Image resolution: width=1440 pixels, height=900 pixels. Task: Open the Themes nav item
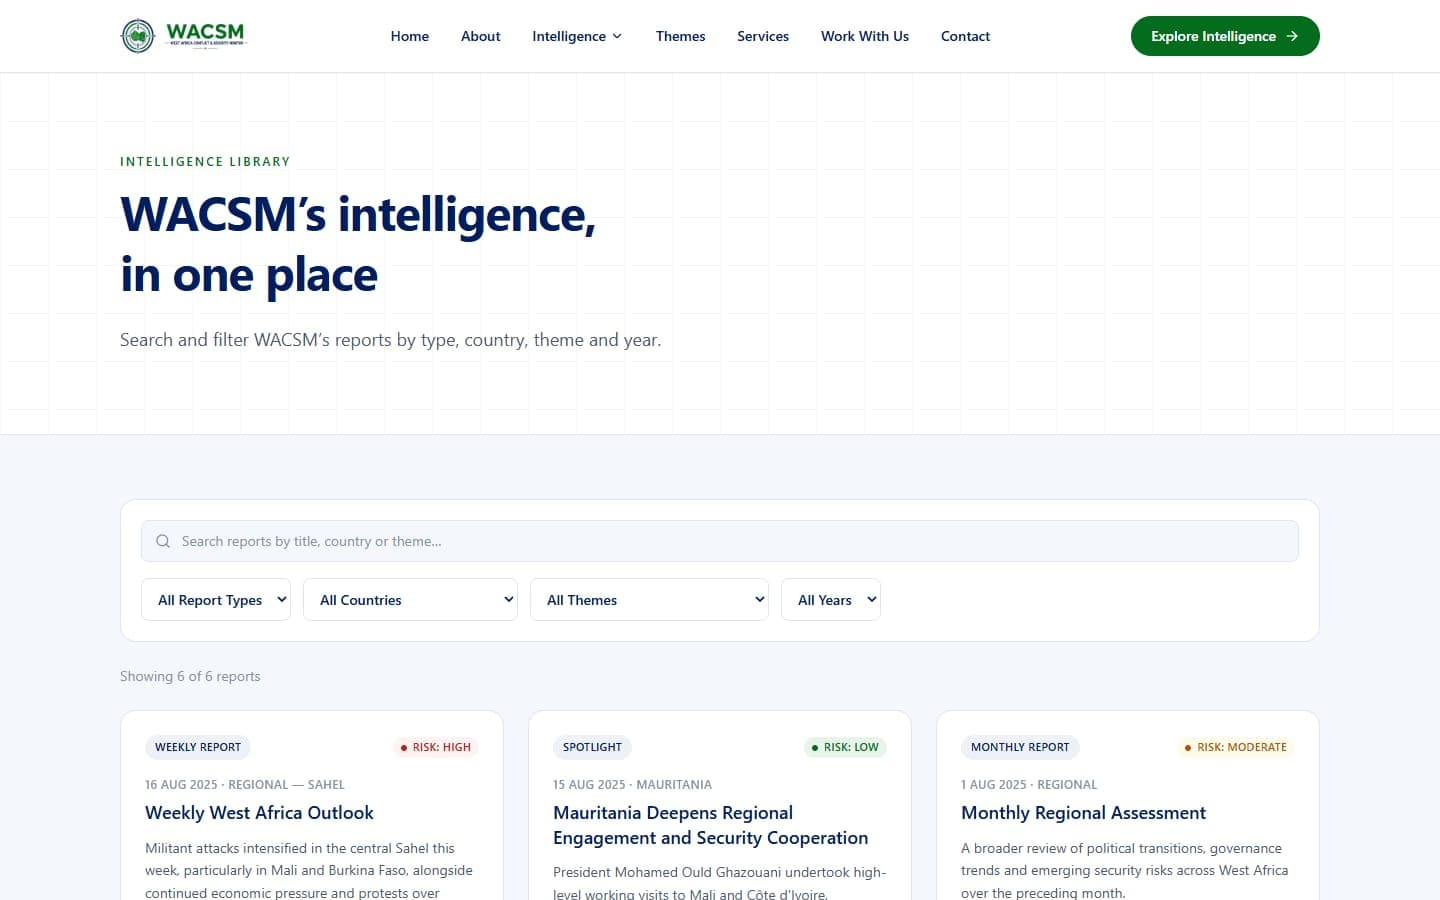coord(681,36)
